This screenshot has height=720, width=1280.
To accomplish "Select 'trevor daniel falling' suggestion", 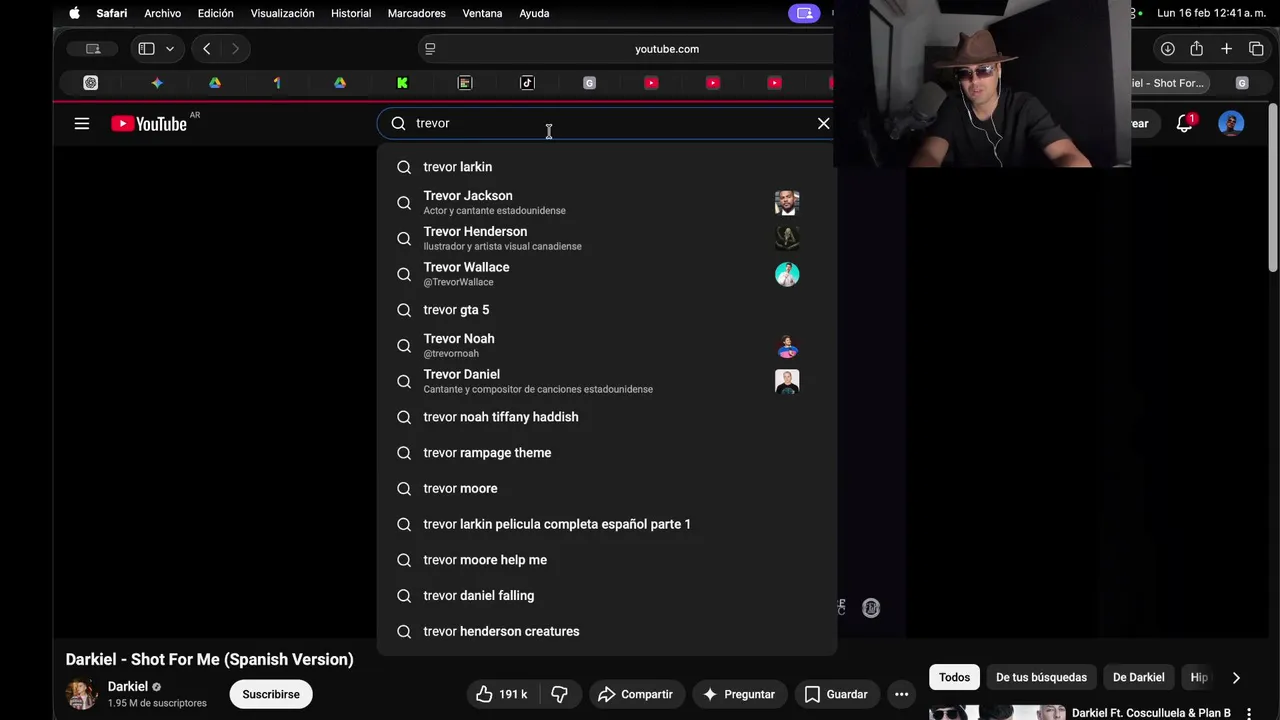I will coord(607,596).
